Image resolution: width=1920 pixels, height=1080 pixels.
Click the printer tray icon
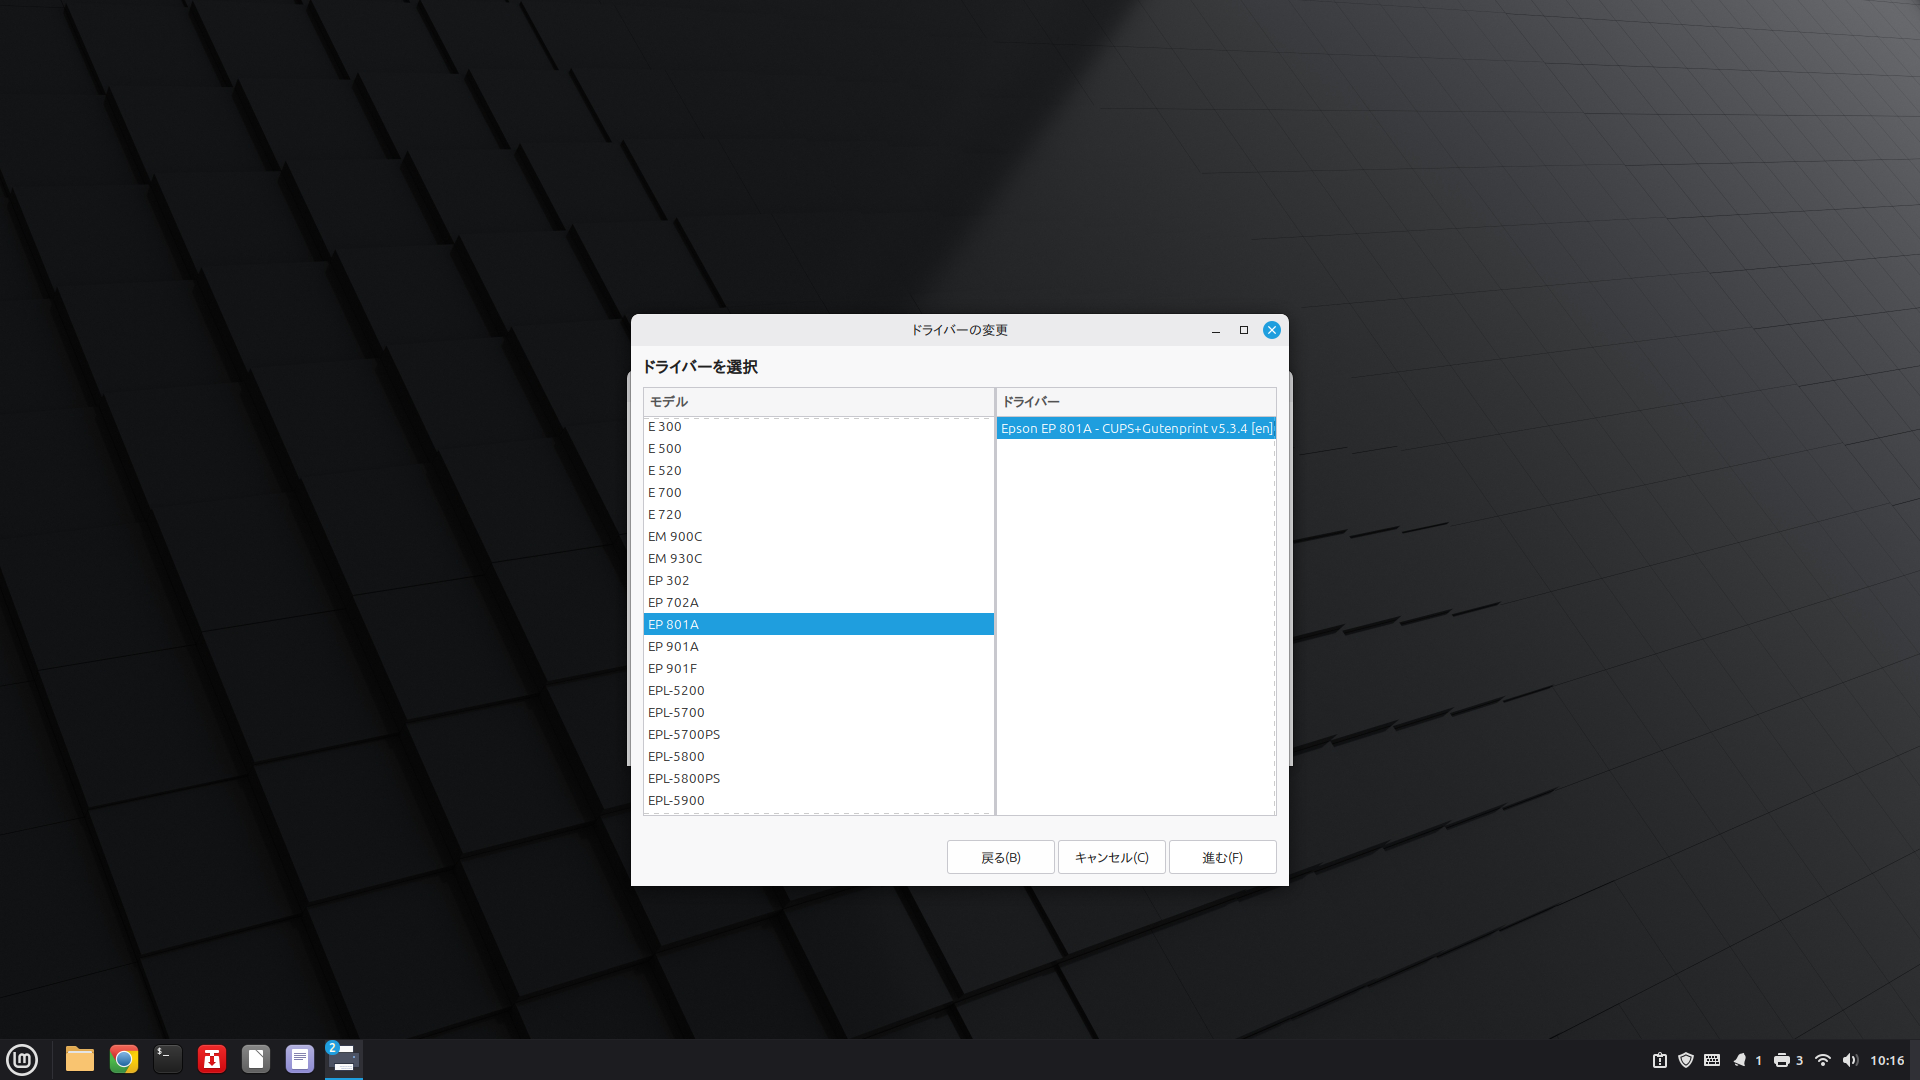point(1782,1060)
